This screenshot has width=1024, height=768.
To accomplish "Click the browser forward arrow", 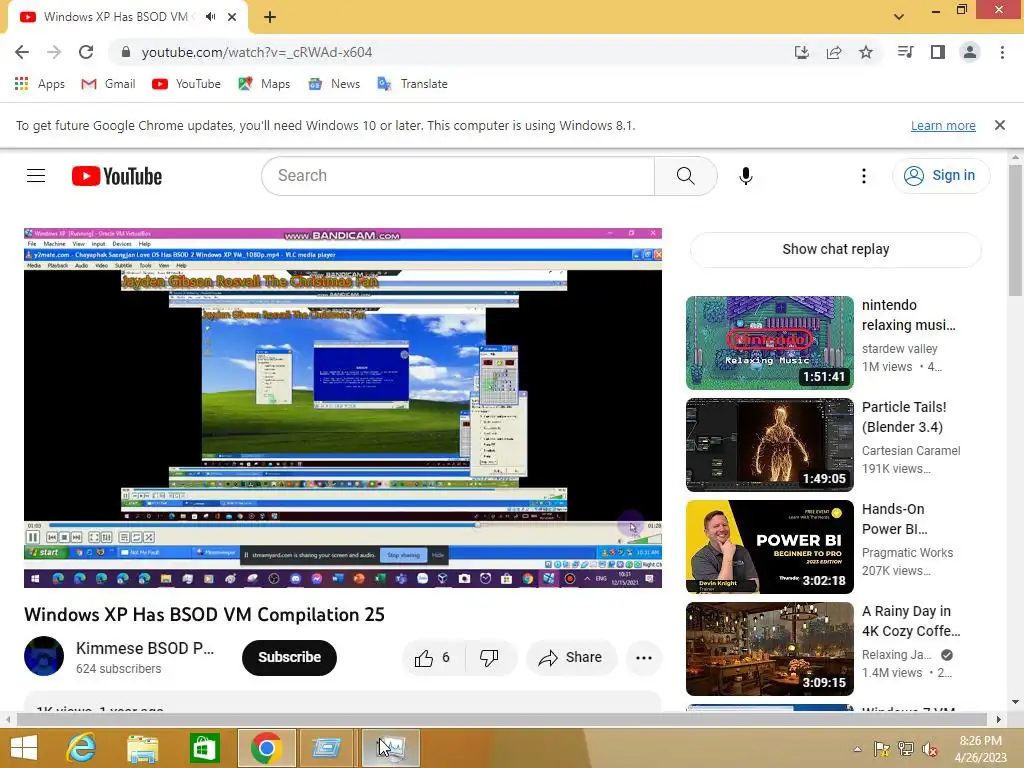I will tap(54, 52).
